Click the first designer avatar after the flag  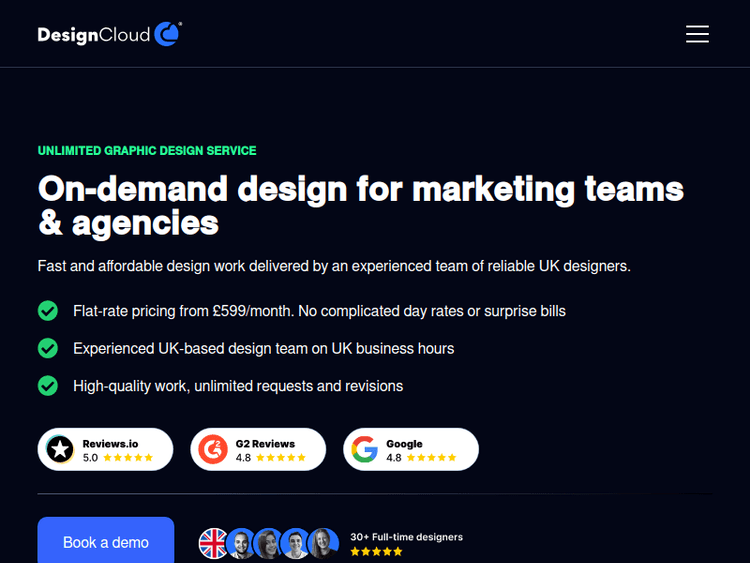[241, 543]
